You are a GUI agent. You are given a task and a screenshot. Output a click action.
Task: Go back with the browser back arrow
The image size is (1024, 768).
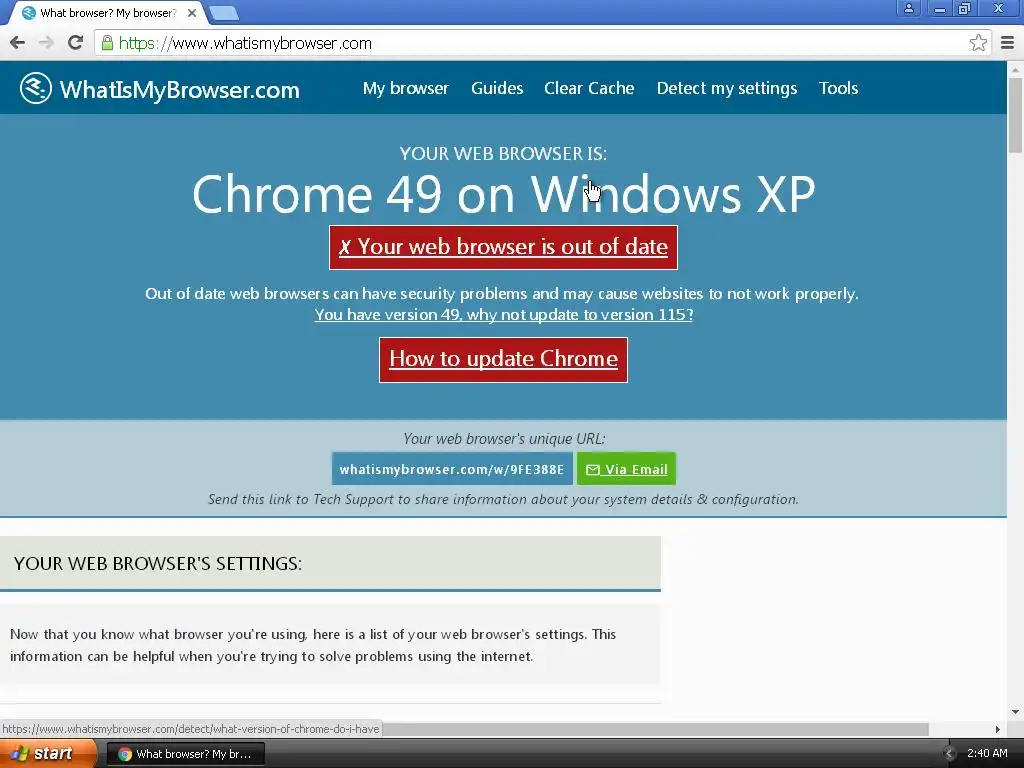[x=18, y=43]
